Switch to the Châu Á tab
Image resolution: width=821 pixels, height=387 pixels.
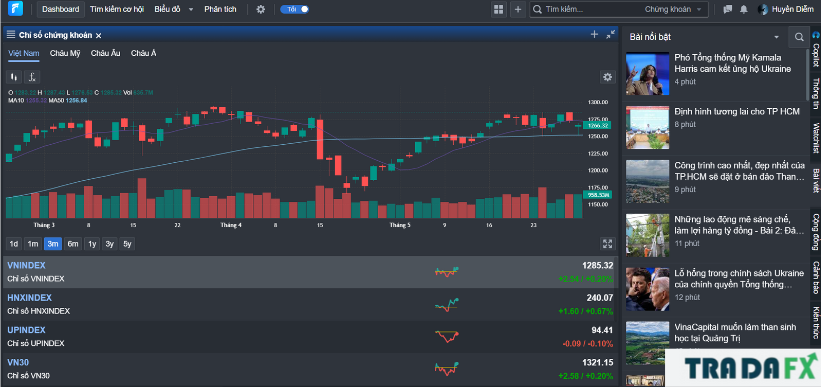pos(143,53)
